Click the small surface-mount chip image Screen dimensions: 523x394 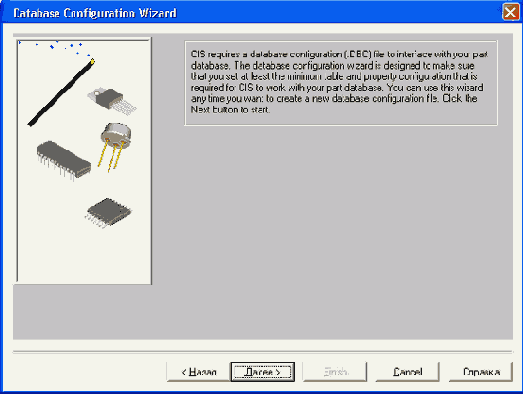[108, 213]
